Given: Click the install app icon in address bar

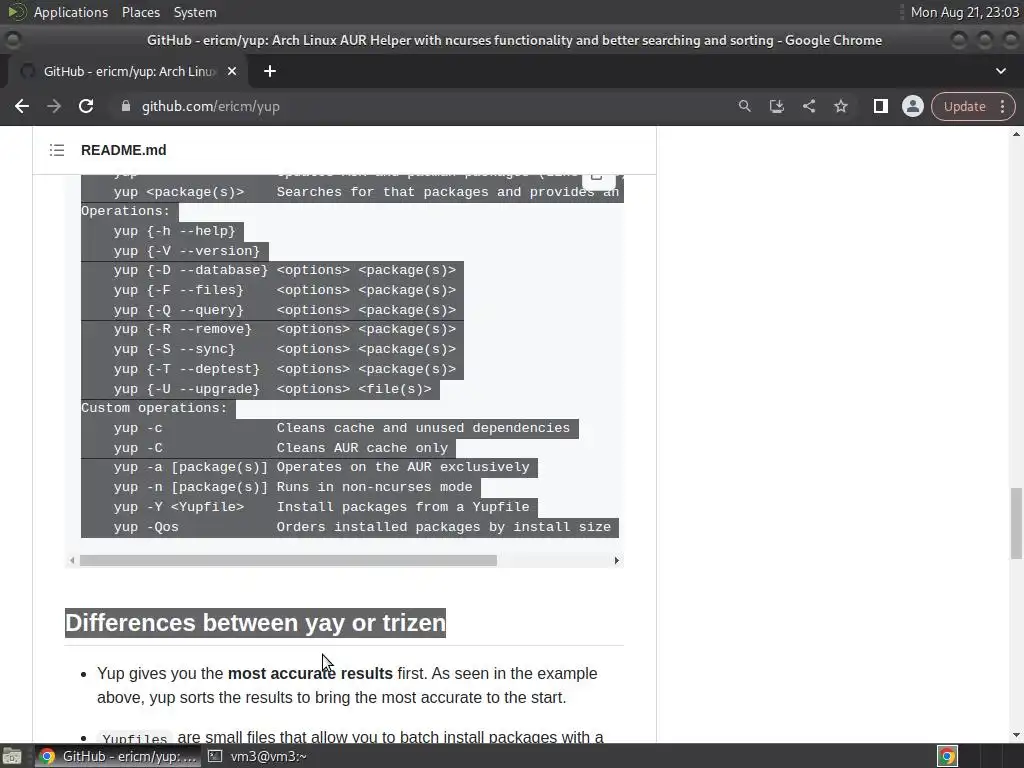Looking at the screenshot, I should click(x=776, y=106).
